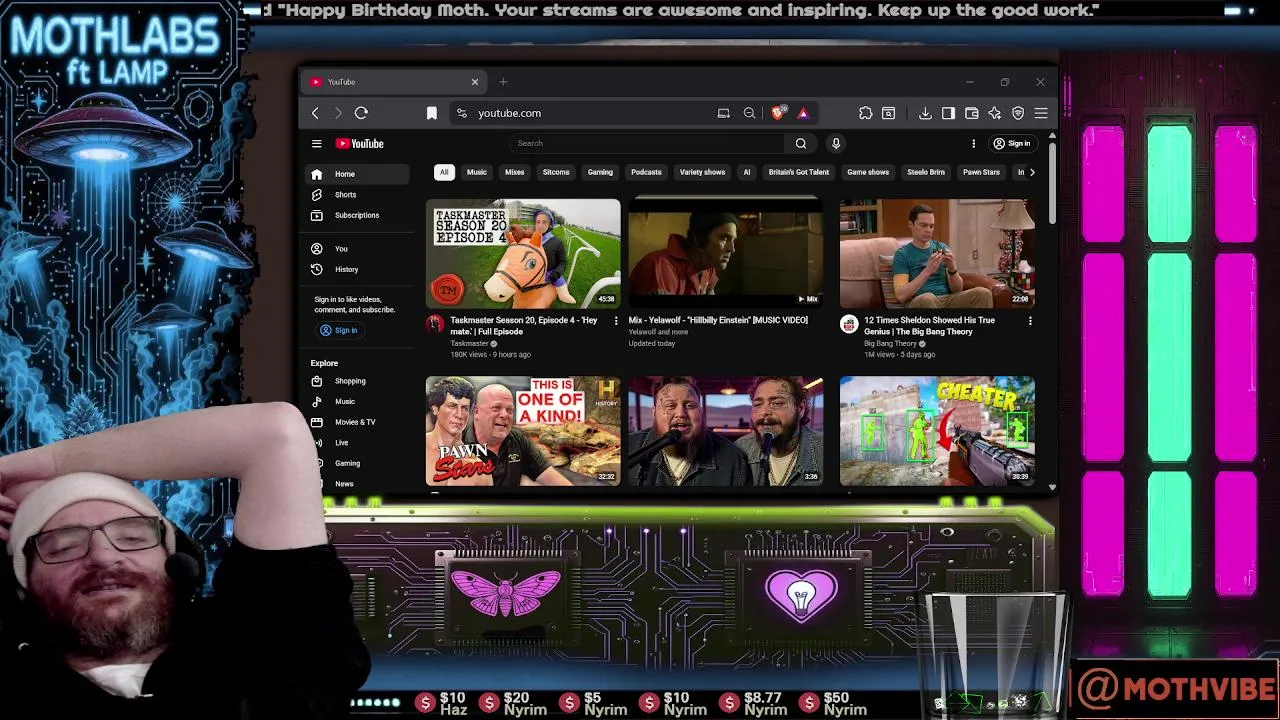Viewport: 1280px width, 720px height.
Task: Open Shorts in YouTube sidebar
Action: click(358, 195)
